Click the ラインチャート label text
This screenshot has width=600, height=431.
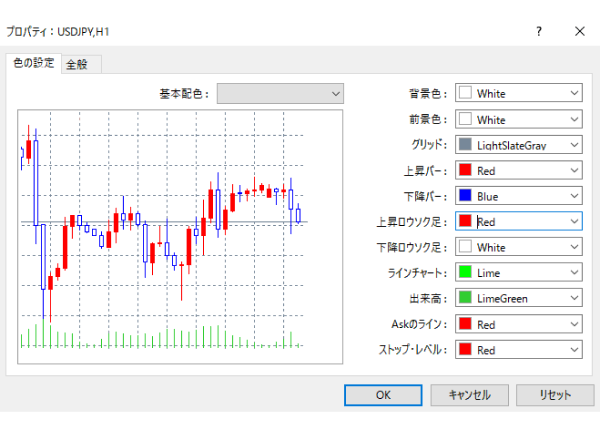coord(417,273)
